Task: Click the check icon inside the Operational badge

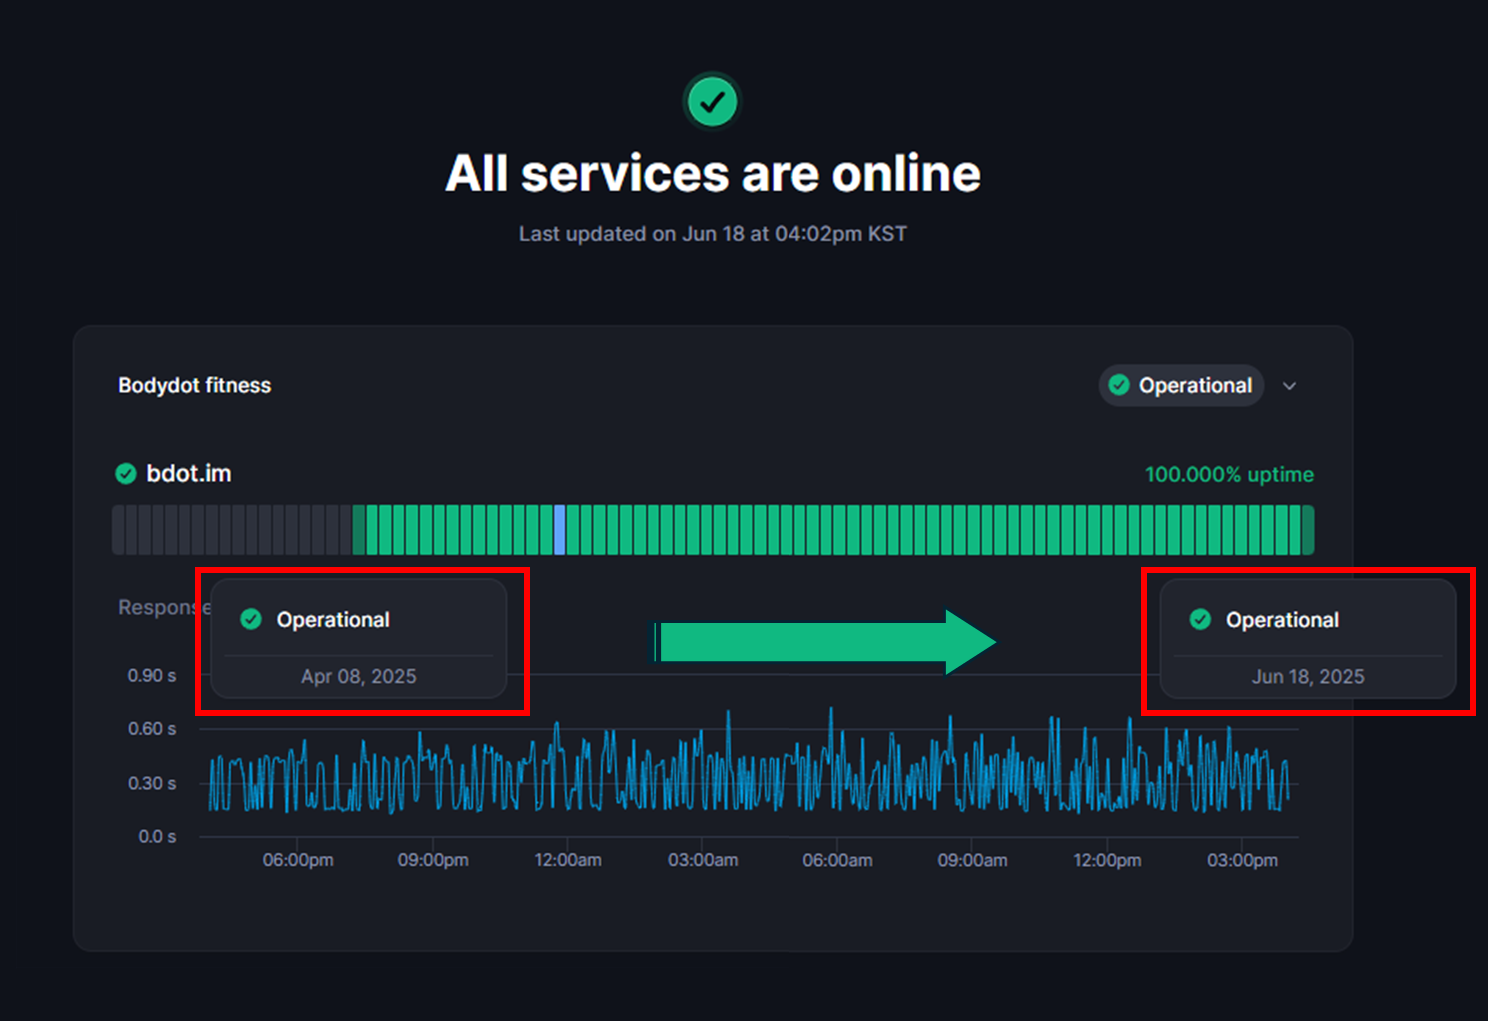Action: click(1119, 385)
